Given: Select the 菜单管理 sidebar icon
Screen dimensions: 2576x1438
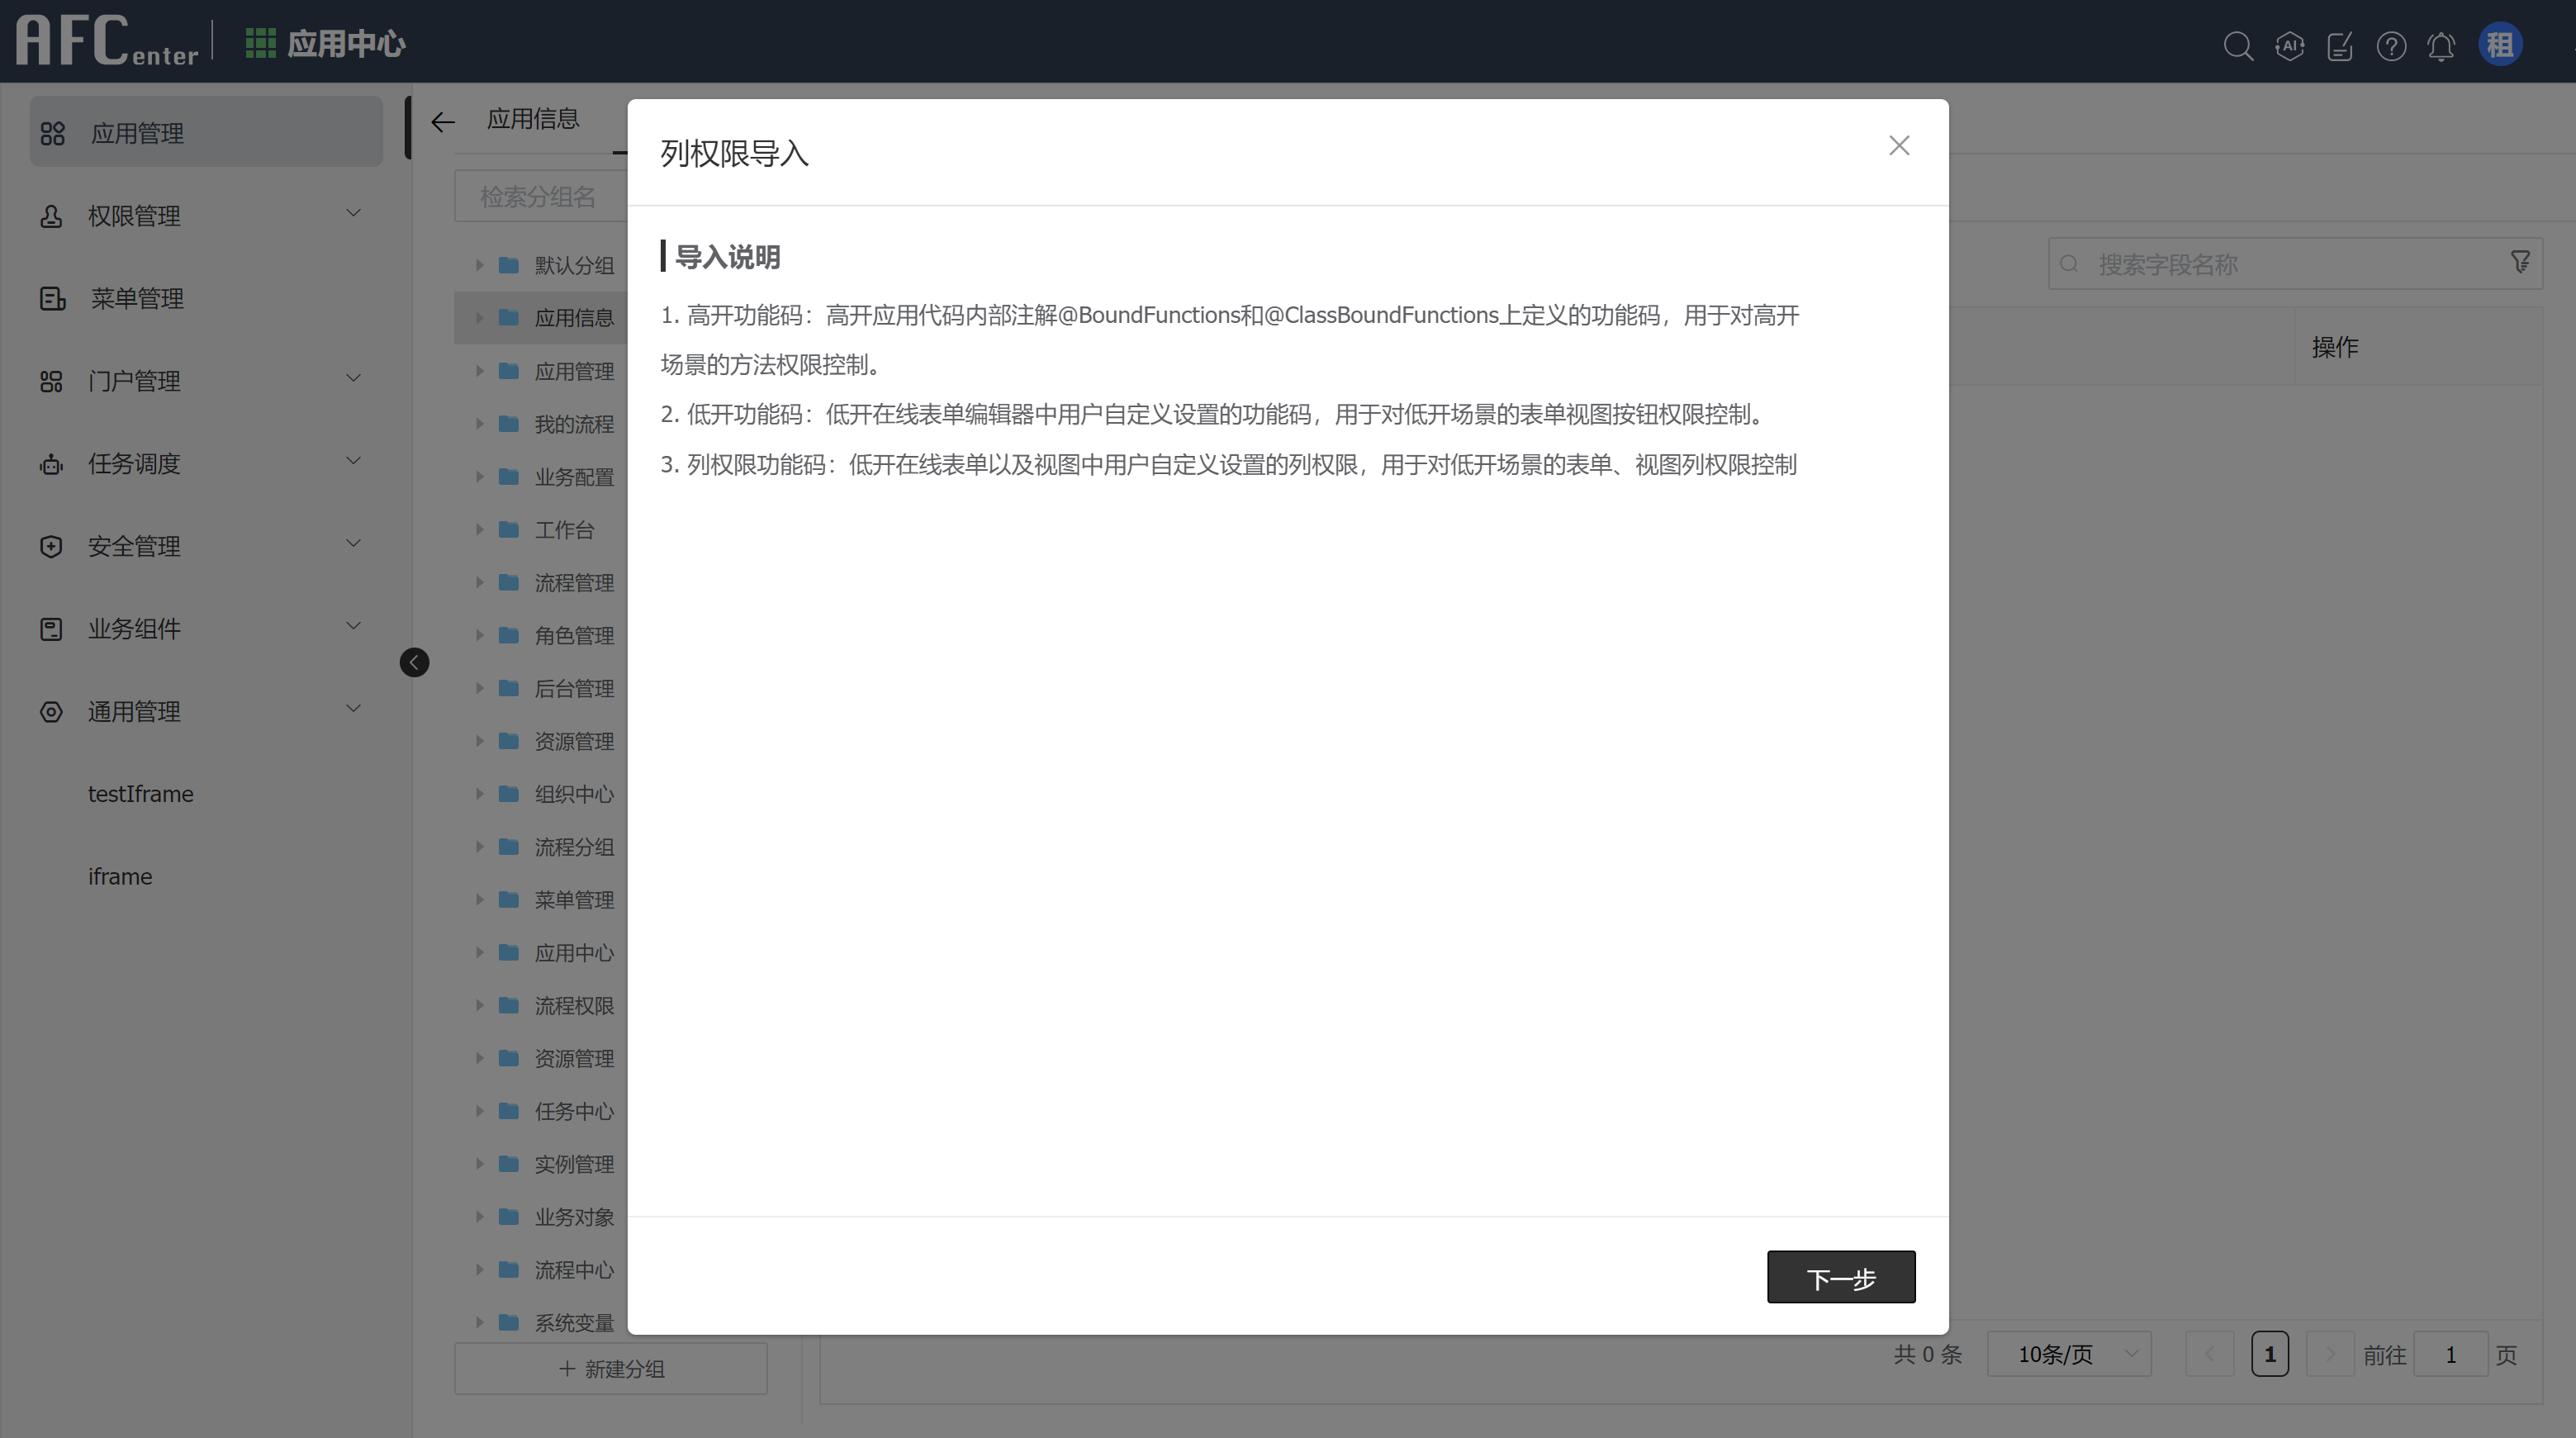Looking at the screenshot, I should click(x=52, y=298).
